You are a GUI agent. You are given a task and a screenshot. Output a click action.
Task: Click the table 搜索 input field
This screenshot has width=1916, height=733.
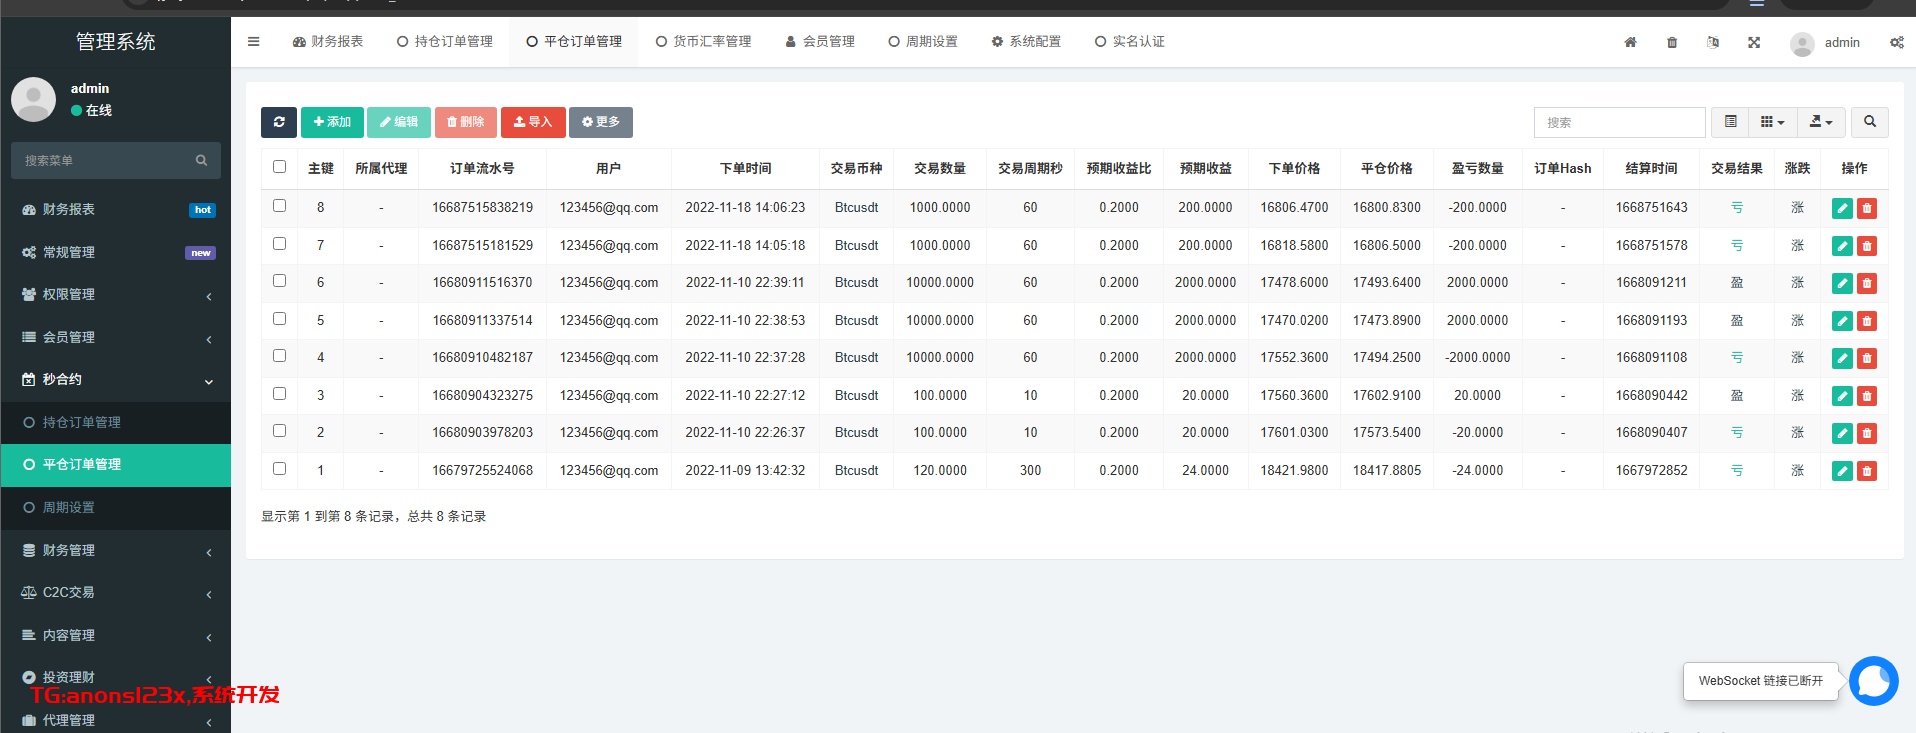tap(1619, 122)
